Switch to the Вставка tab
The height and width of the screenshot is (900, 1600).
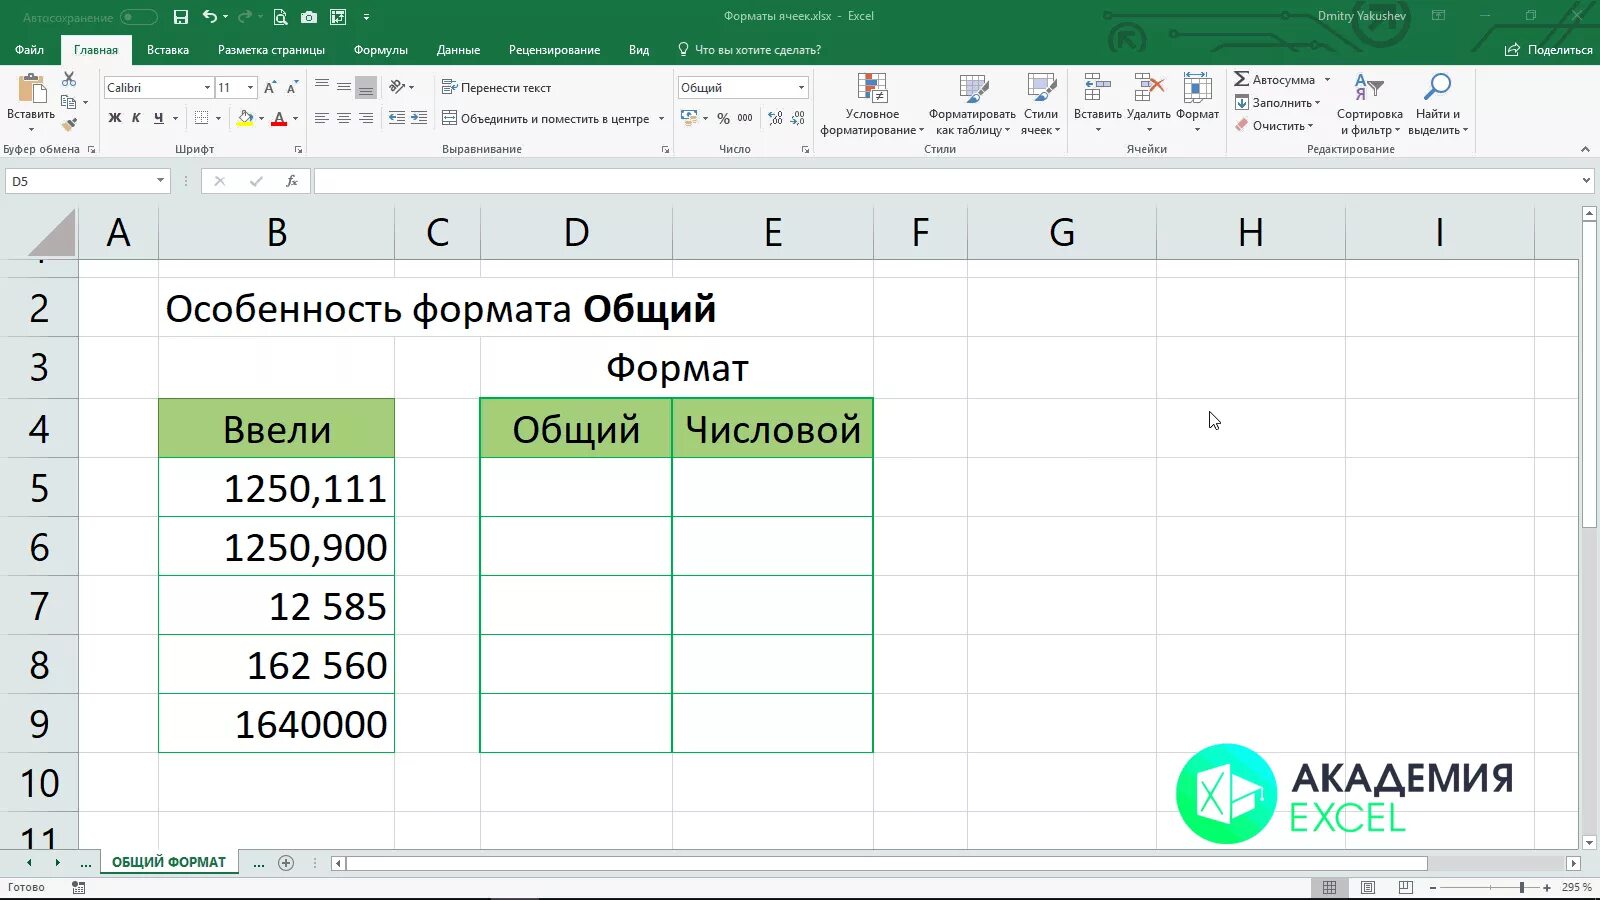tap(168, 50)
